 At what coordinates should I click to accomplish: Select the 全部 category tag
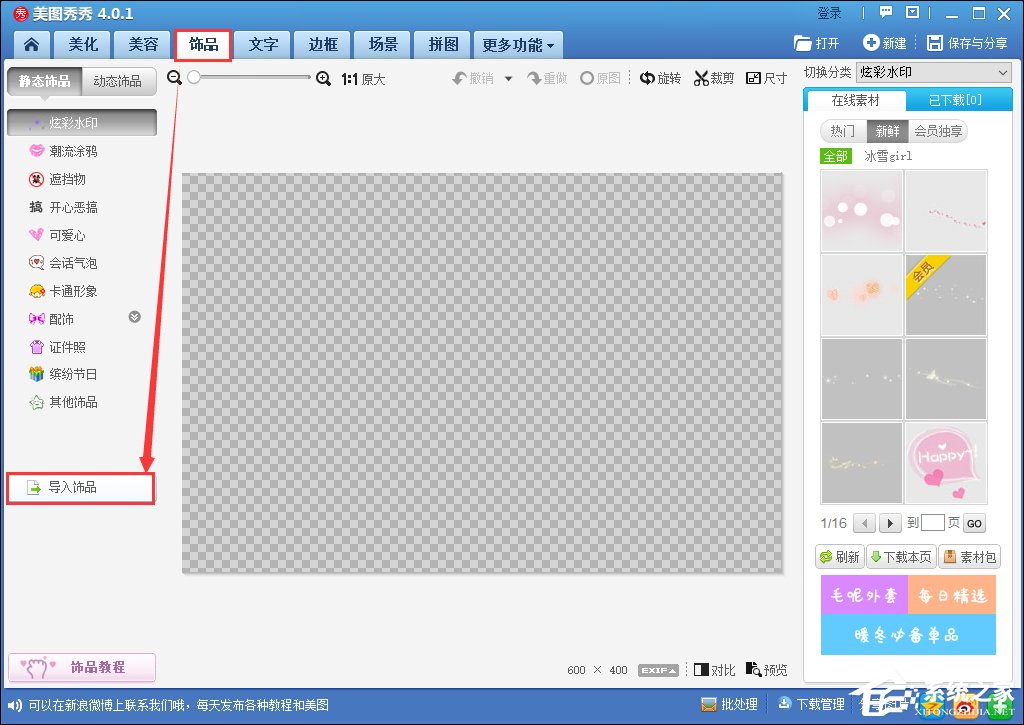click(836, 156)
